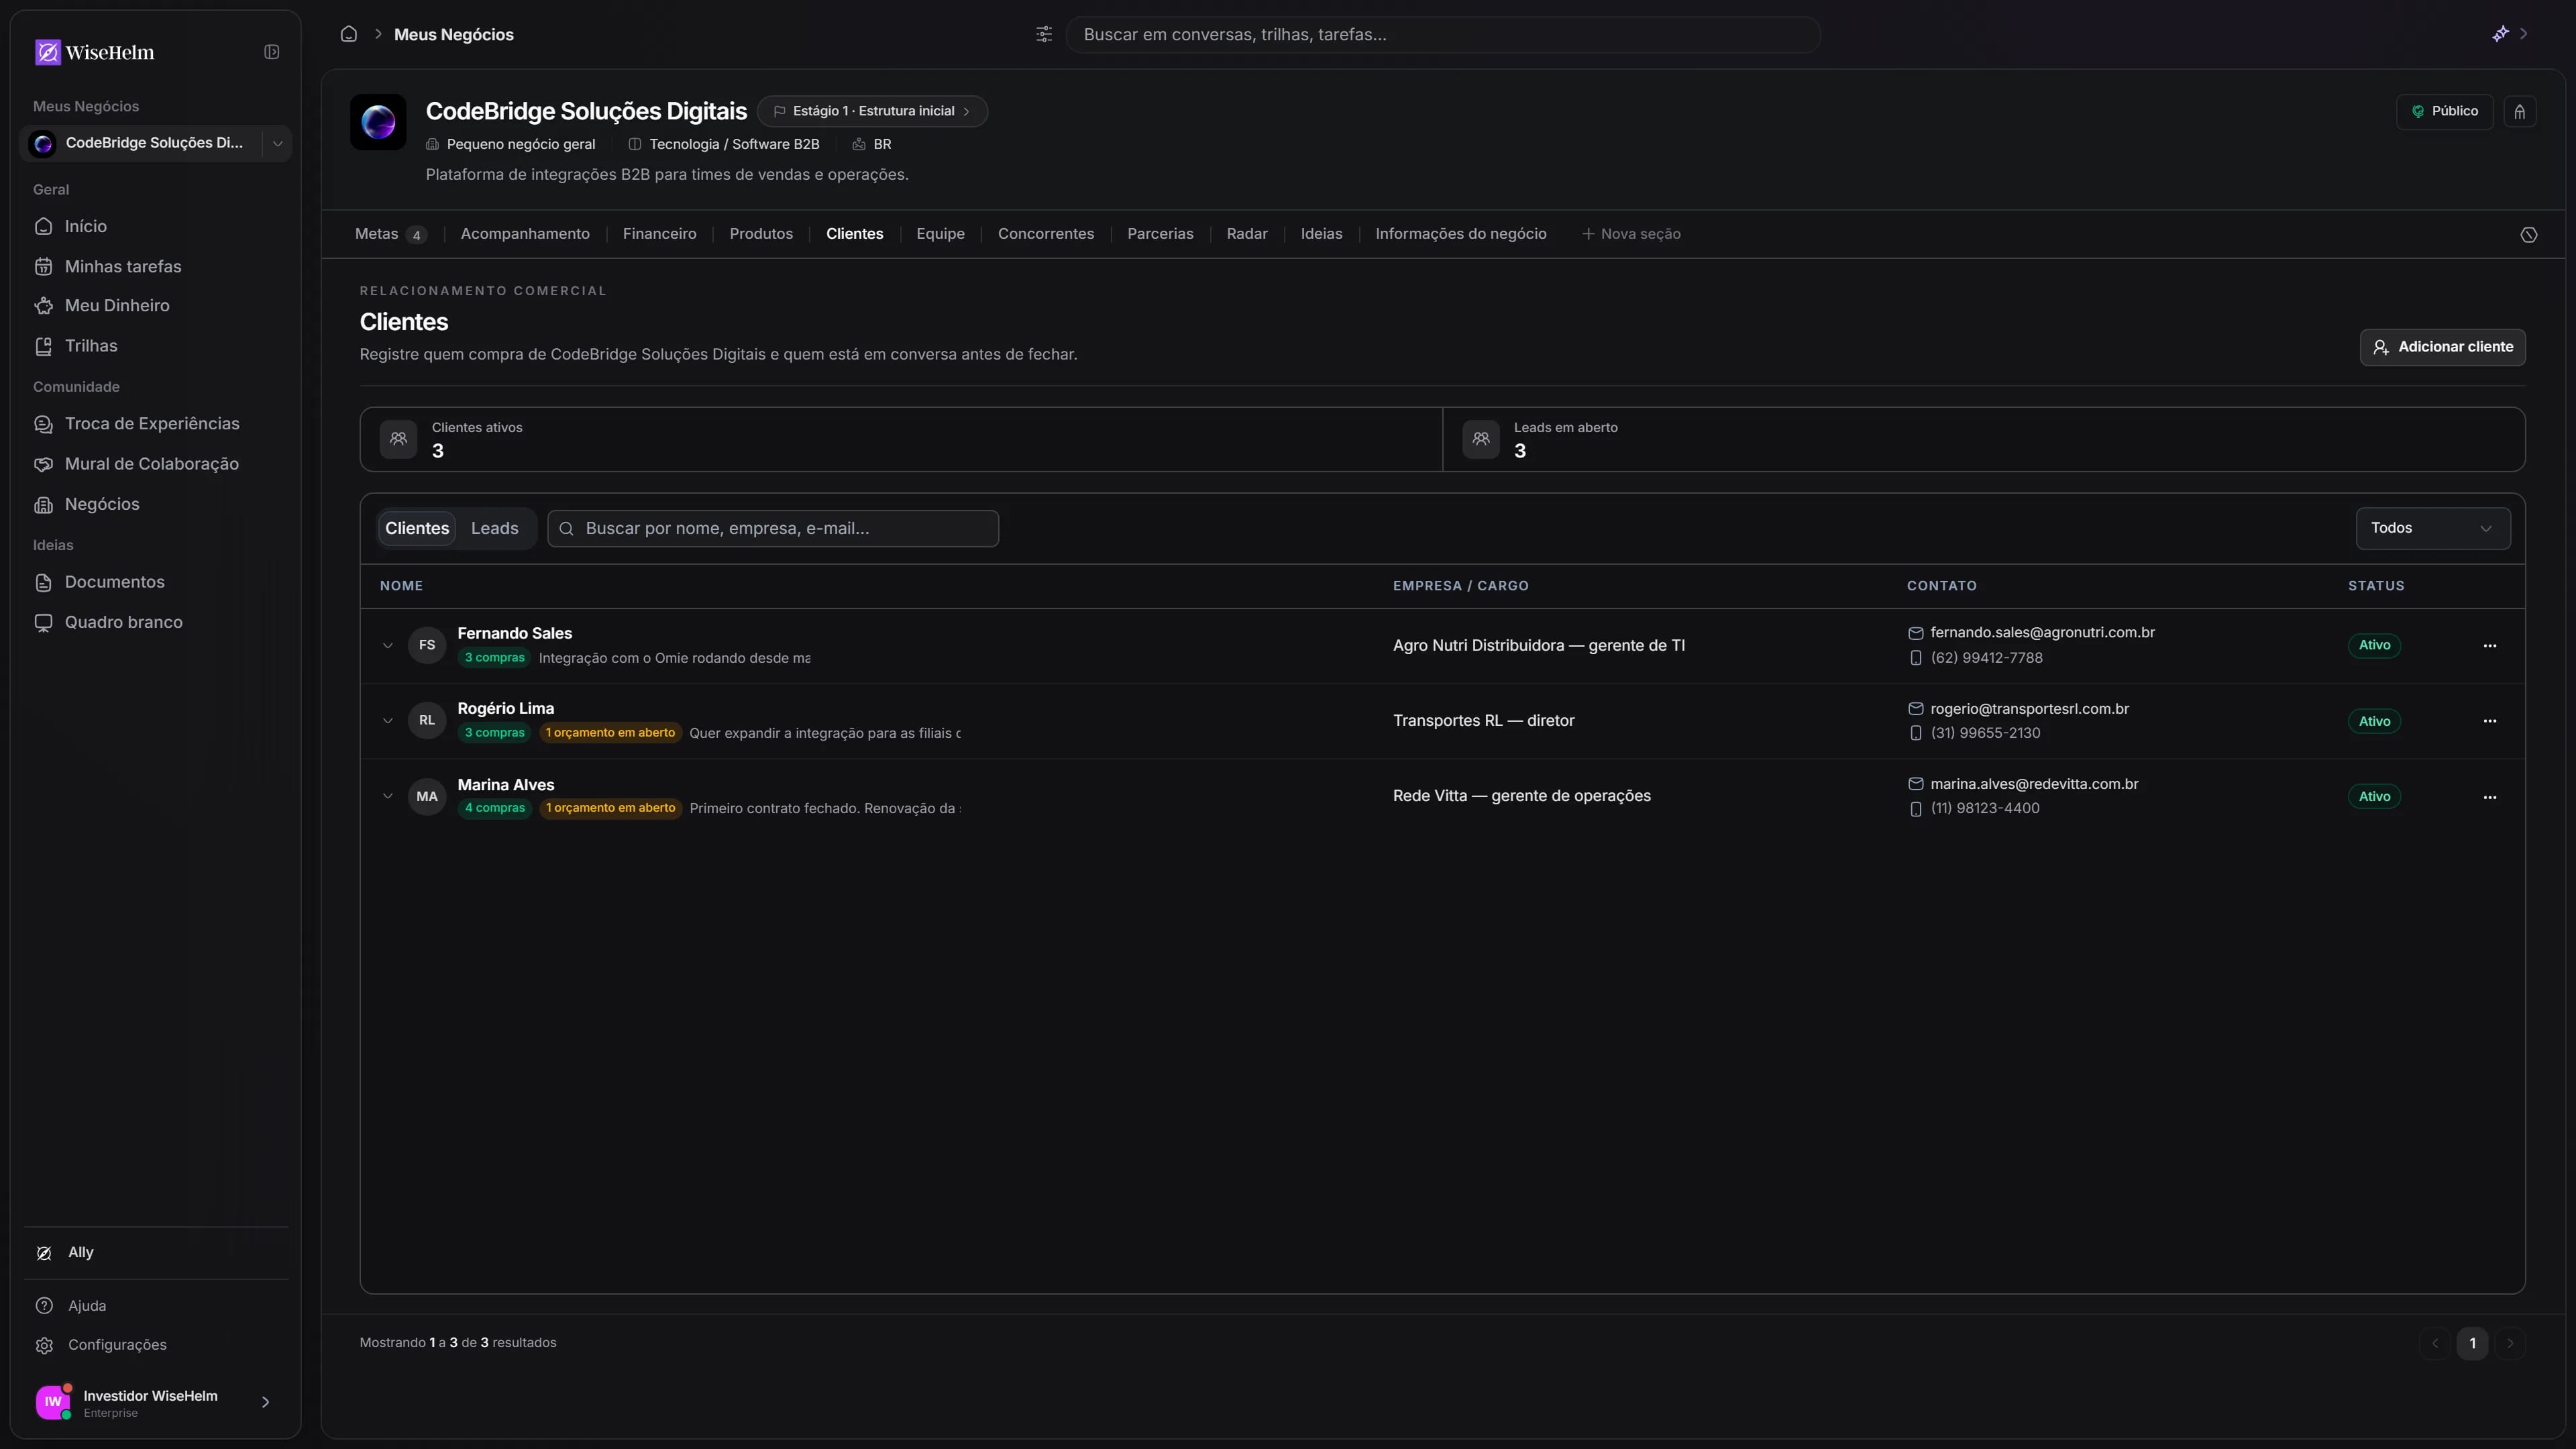Expand business selector dropdown in sidebar
This screenshot has width=2576, height=1449.
tap(277, 143)
